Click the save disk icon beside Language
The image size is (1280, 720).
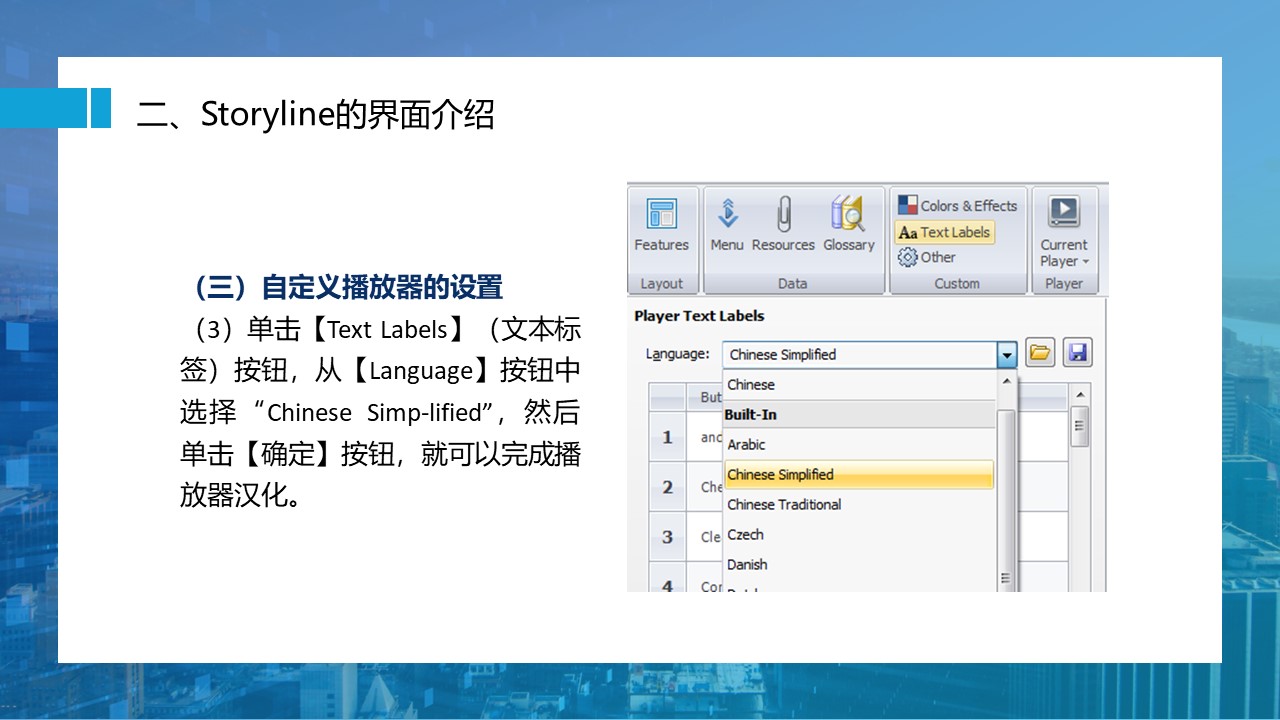click(1077, 353)
